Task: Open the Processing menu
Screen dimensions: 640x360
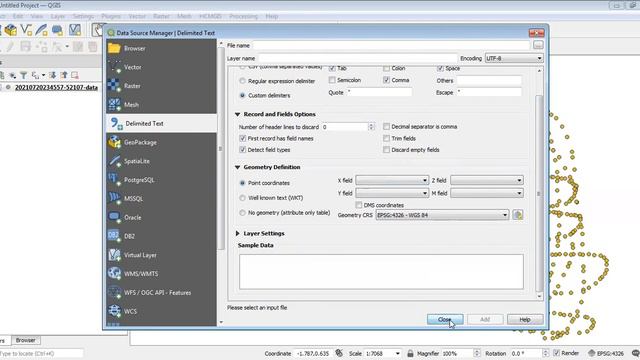Action: (243, 16)
